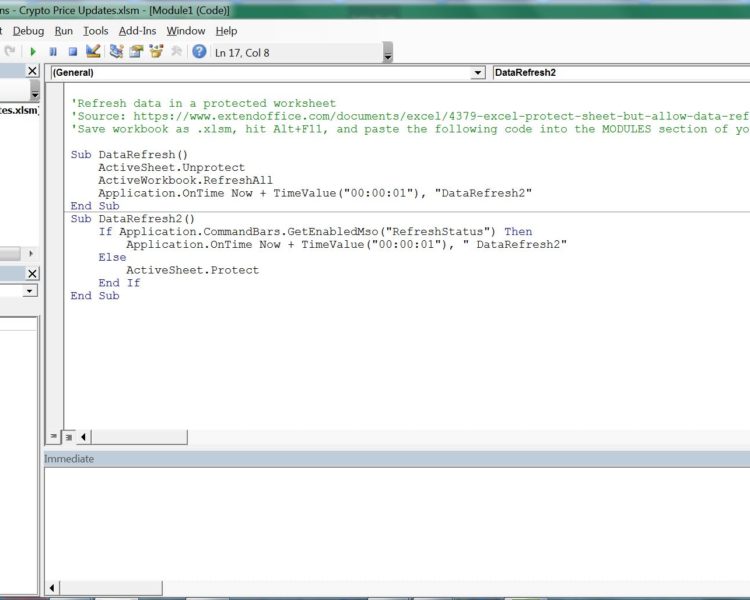Image resolution: width=750 pixels, height=600 pixels.
Task: Open the Object Browser toolbar icon
Action: point(156,52)
